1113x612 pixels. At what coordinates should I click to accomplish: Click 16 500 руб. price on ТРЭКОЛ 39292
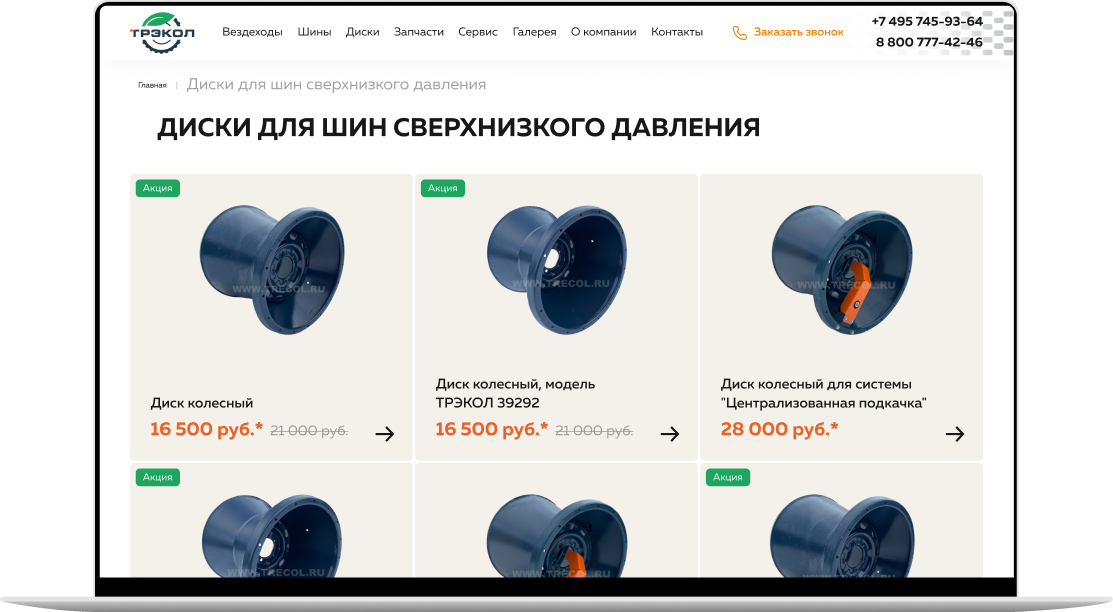(492, 429)
